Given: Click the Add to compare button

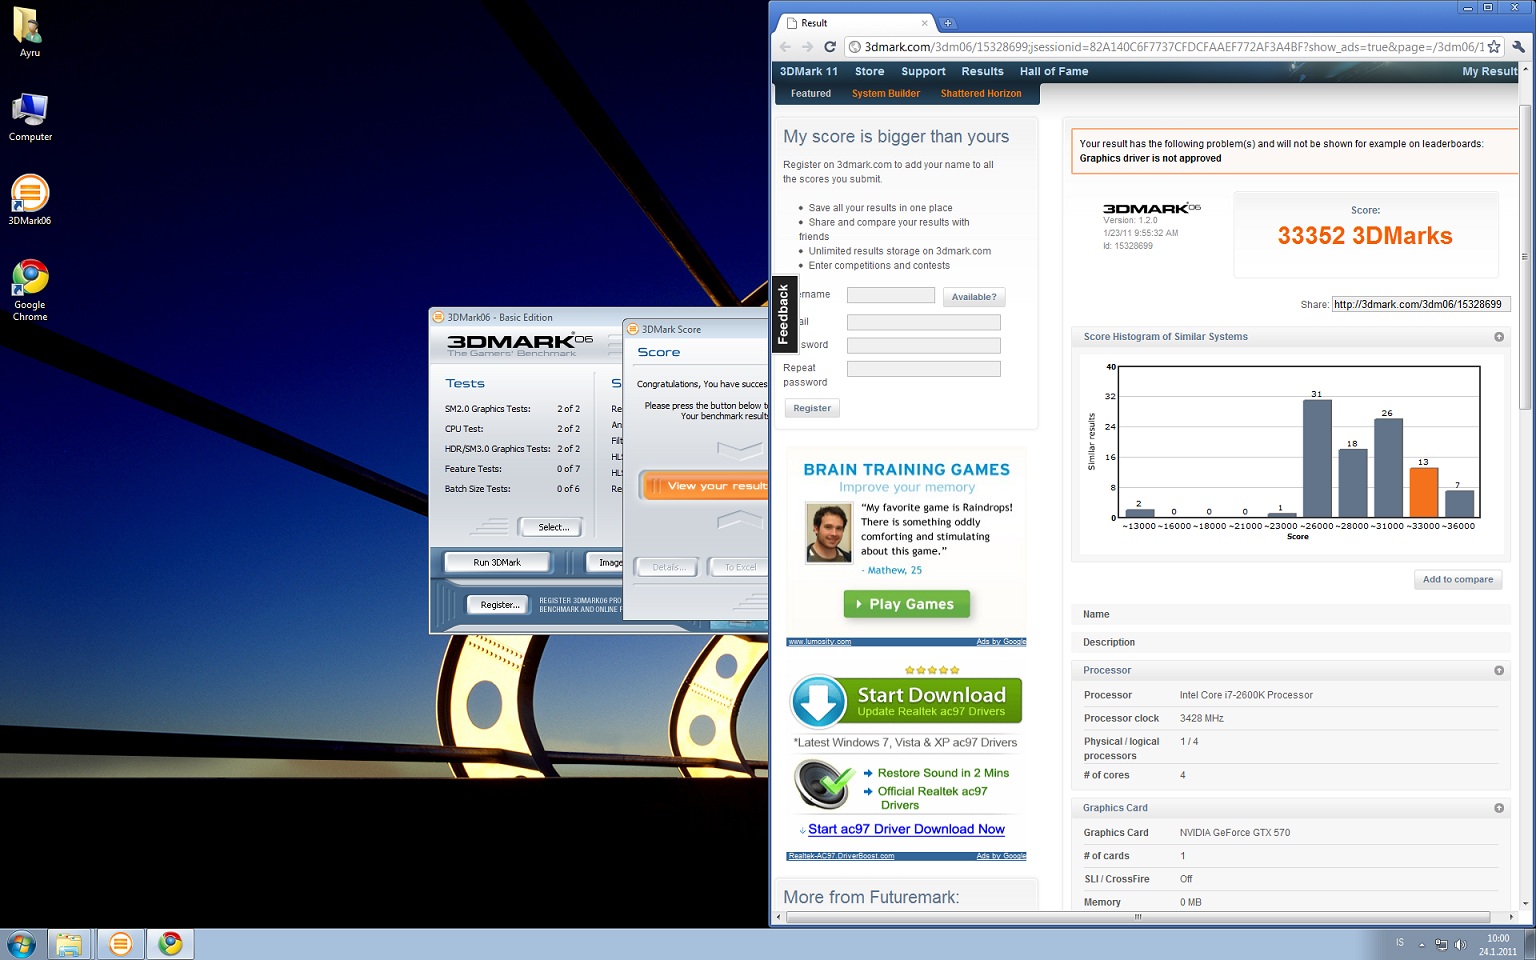Looking at the screenshot, I should pos(1457,580).
